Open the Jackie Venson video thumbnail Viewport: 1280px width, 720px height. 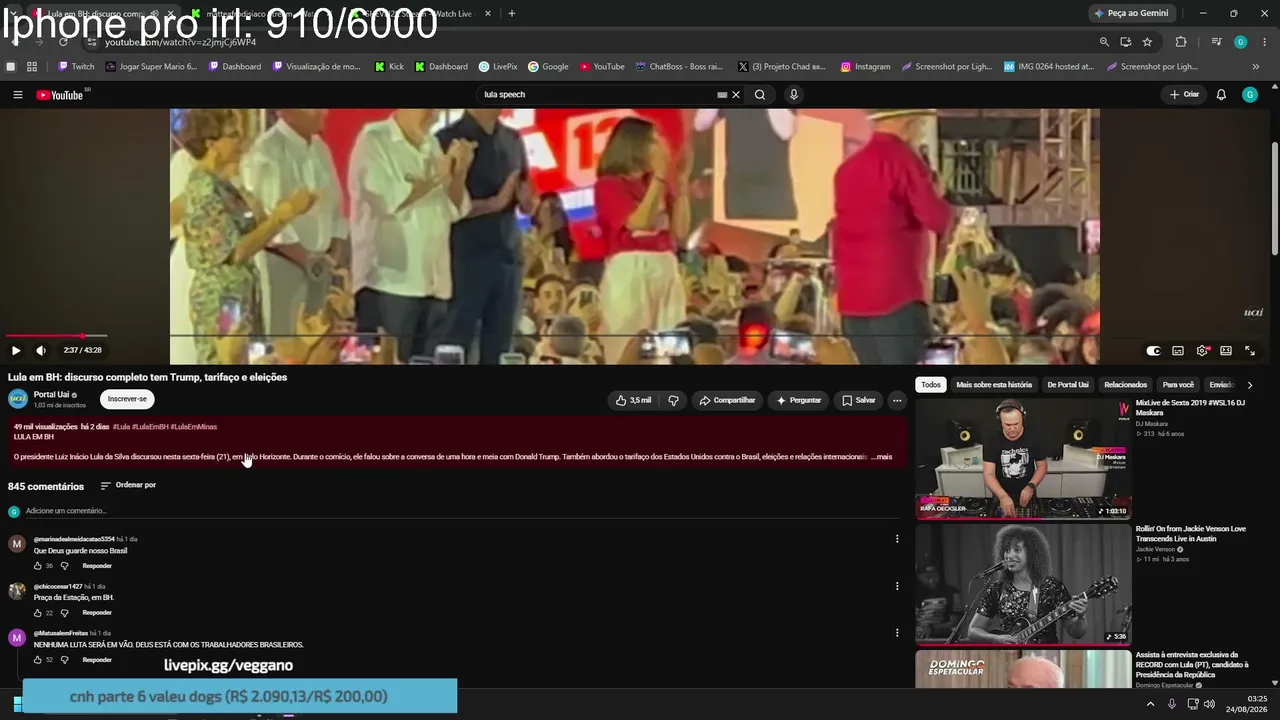click(1023, 585)
